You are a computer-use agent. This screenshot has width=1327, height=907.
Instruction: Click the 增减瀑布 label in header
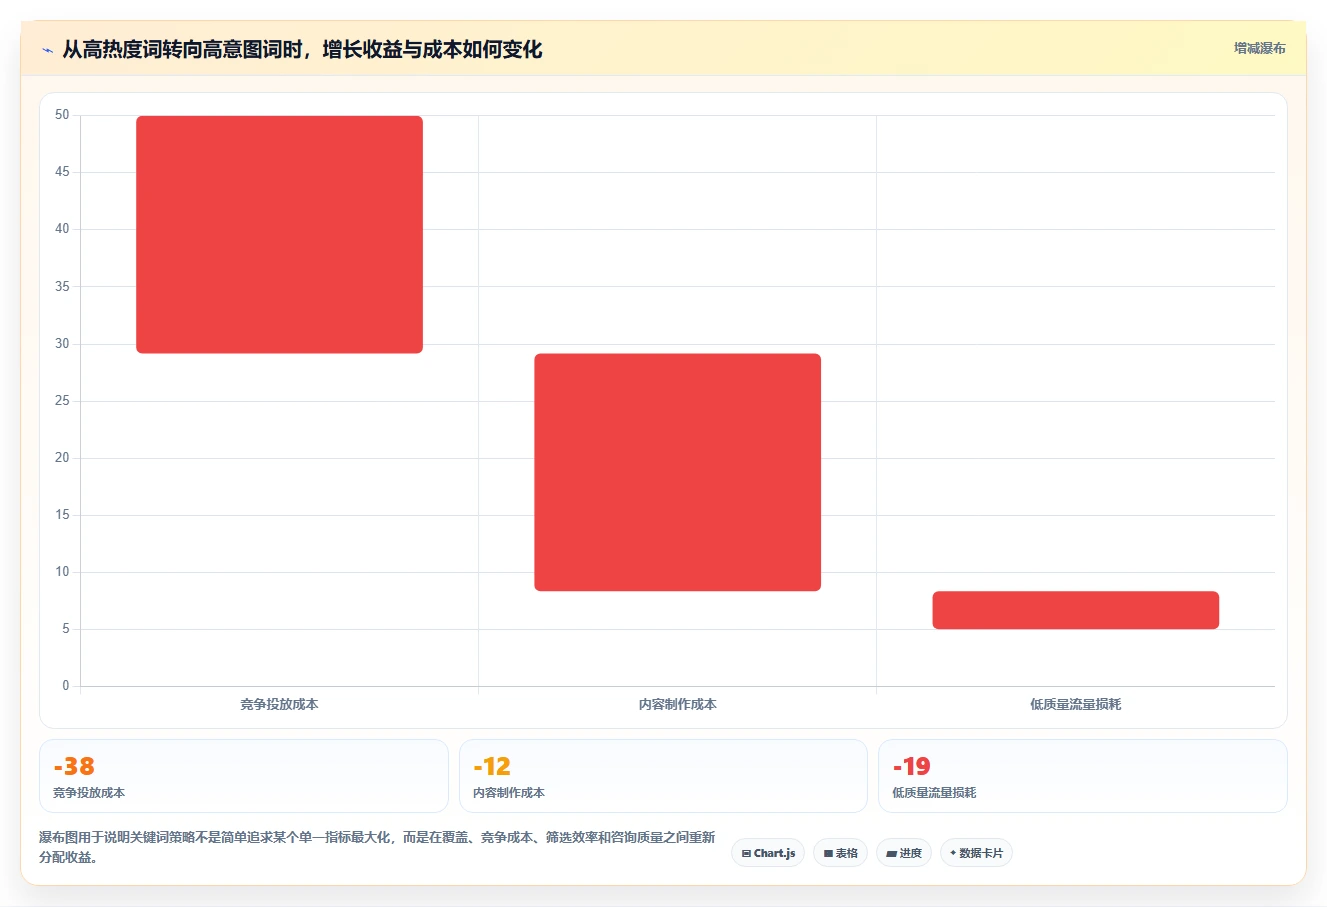(1259, 48)
